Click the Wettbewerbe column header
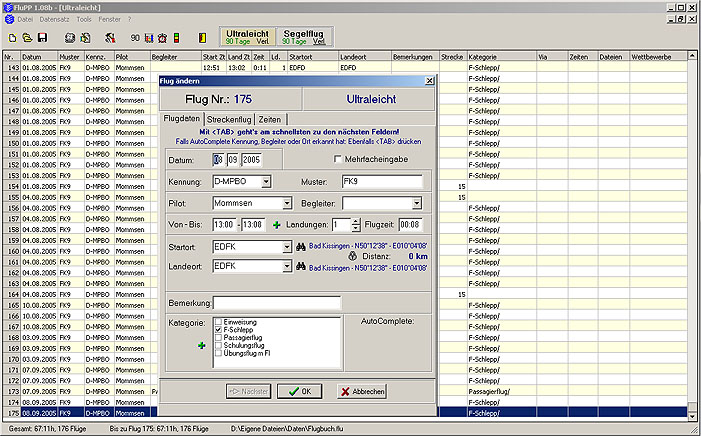Screen dimensions: 701x436 point(658,57)
